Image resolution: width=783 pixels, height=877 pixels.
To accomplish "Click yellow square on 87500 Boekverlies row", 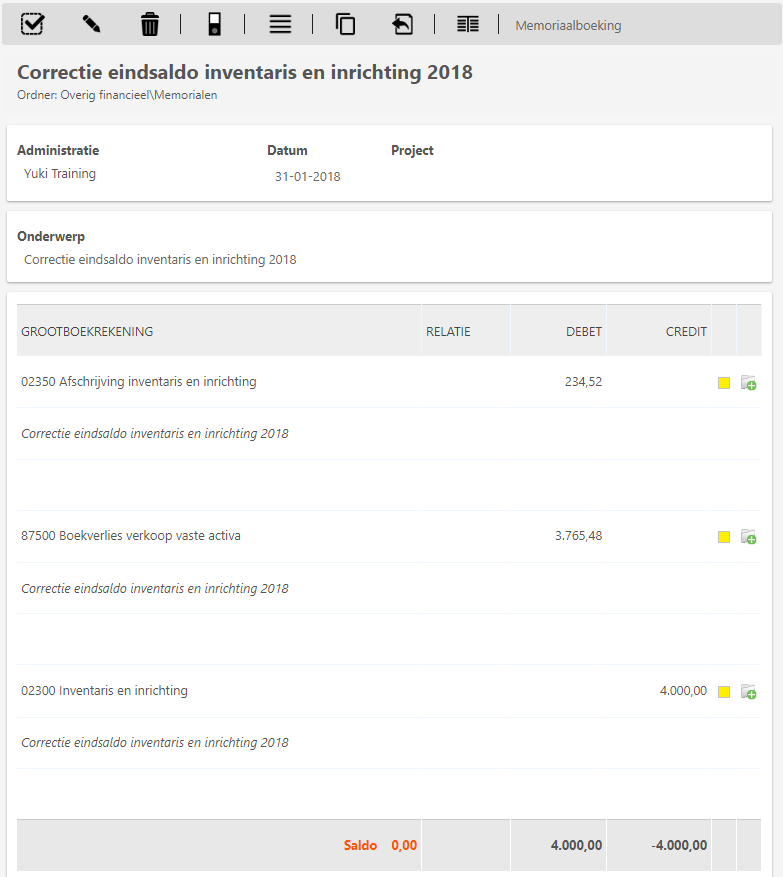I will [x=724, y=537].
